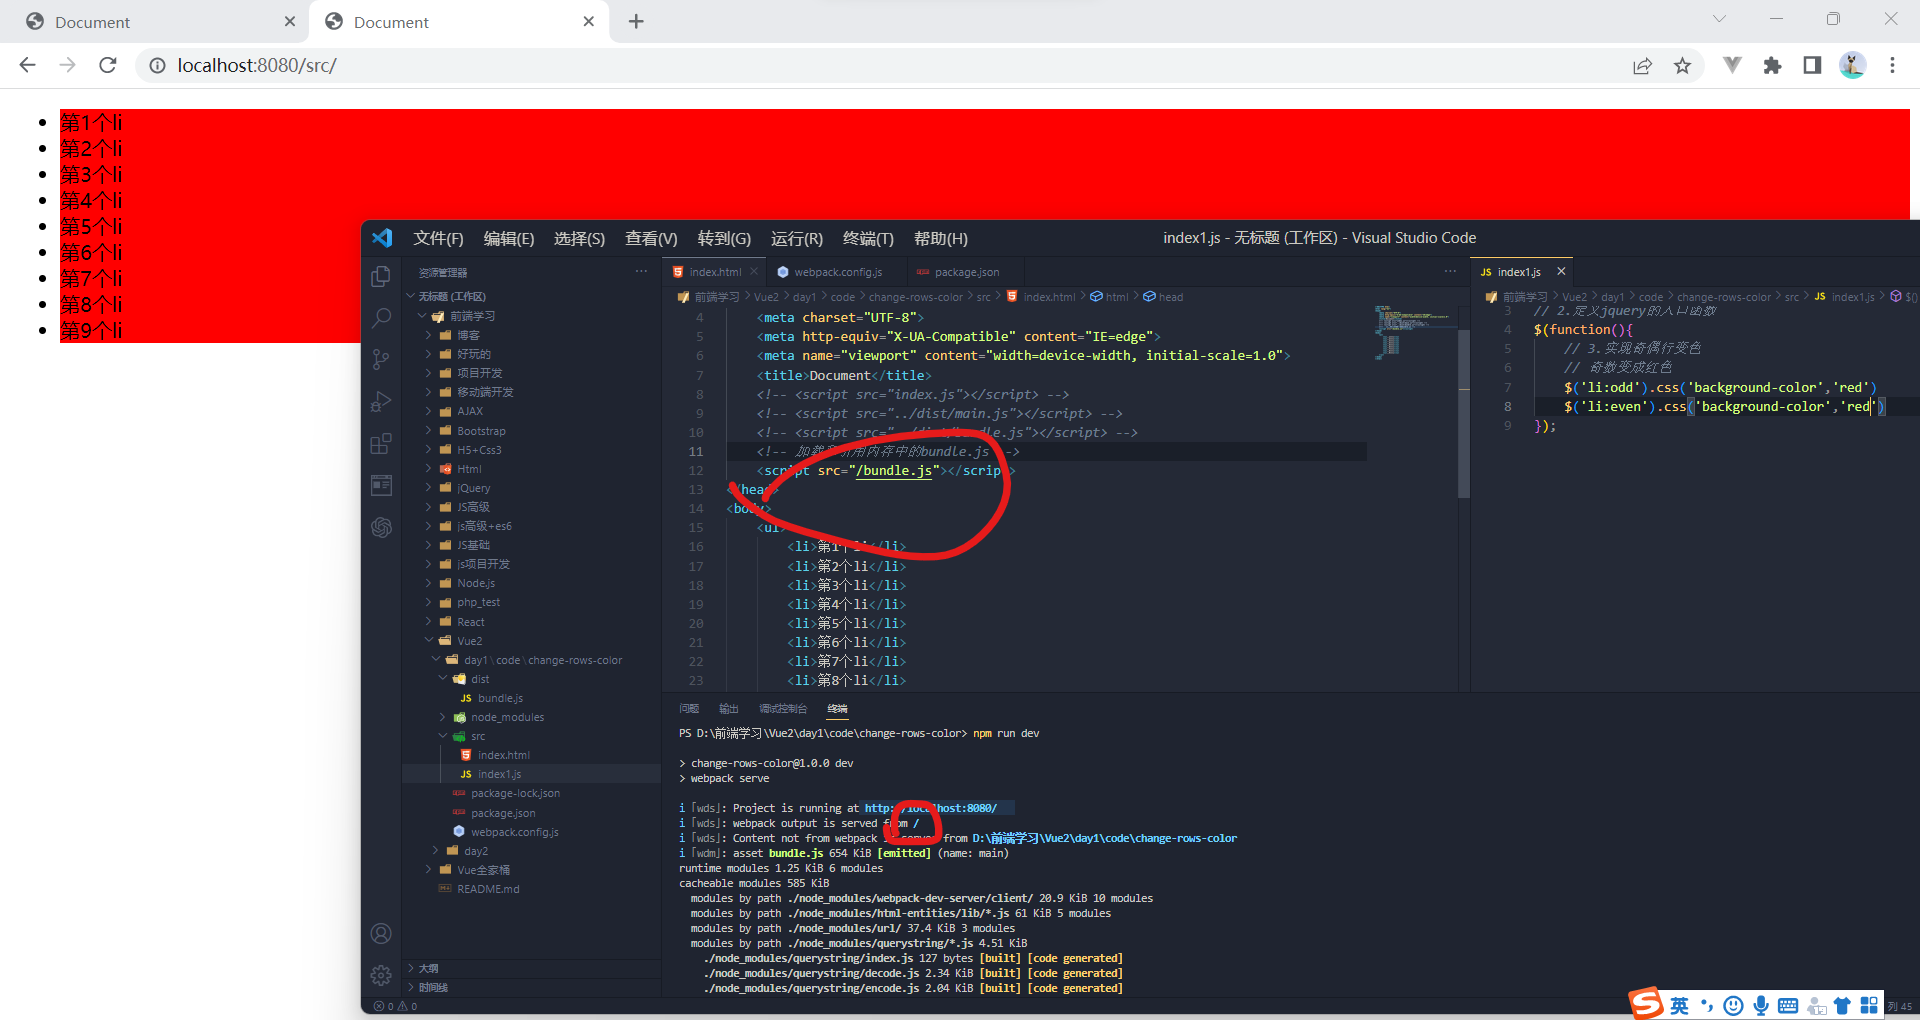This screenshot has width=1920, height=1020.
Task: Open the Manage settings gear in VS Code
Action: point(381,975)
